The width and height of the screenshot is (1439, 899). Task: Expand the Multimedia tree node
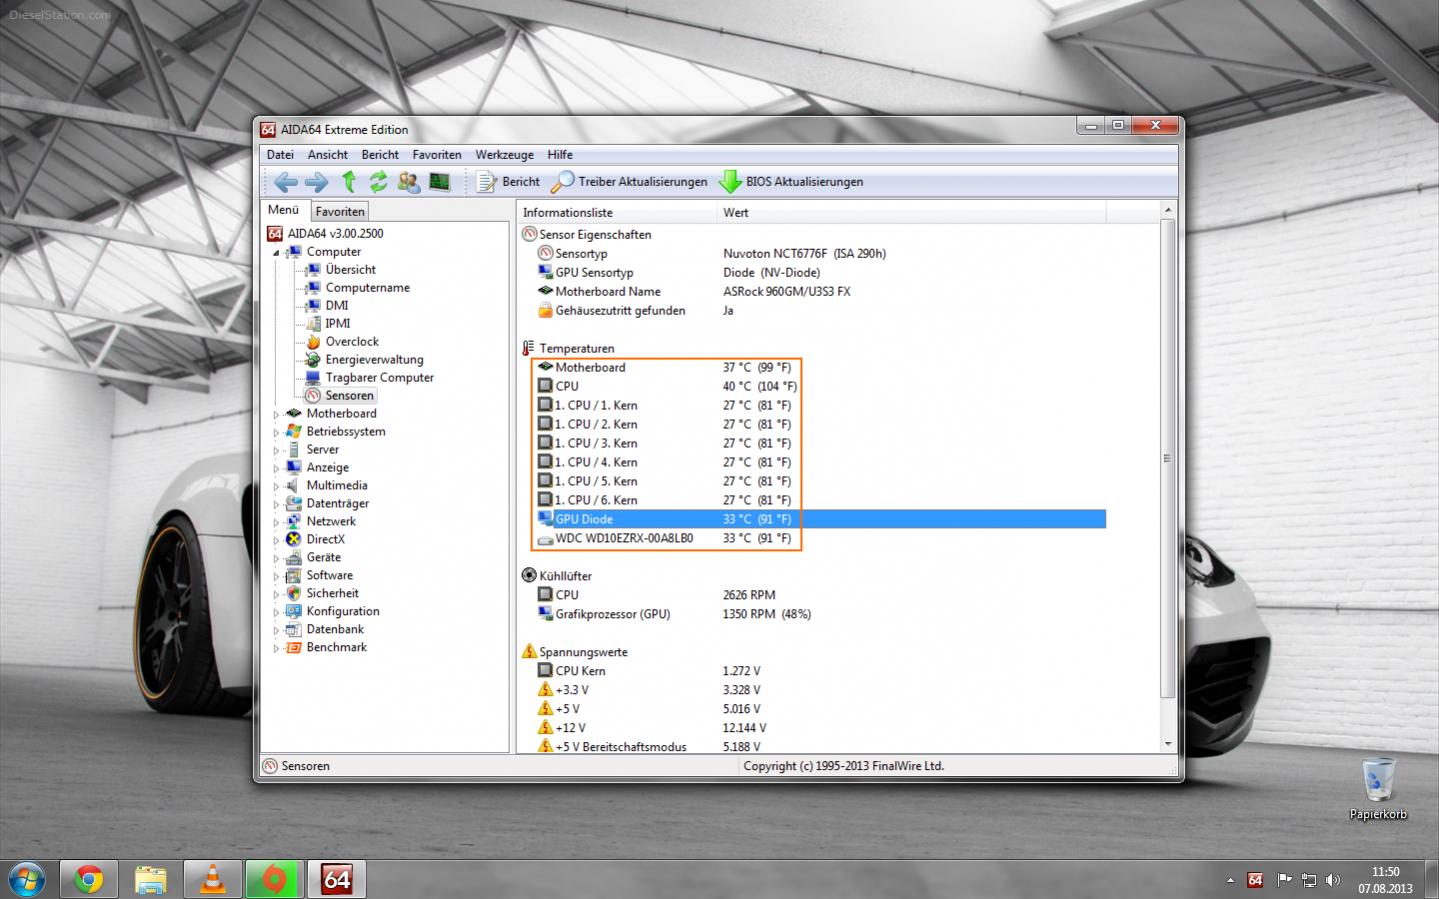pos(276,486)
